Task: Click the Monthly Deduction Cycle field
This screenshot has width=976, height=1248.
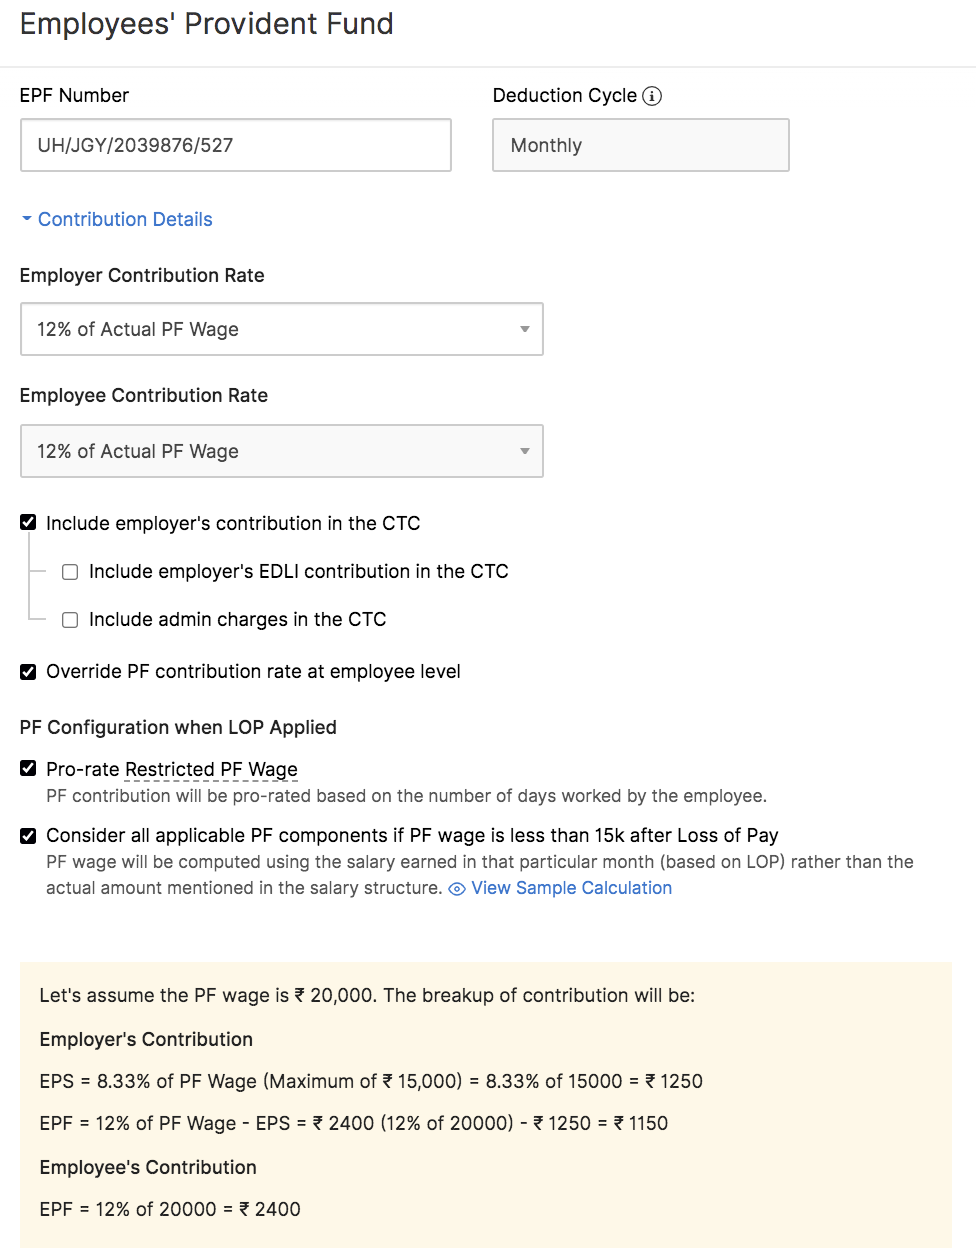Action: [x=640, y=145]
